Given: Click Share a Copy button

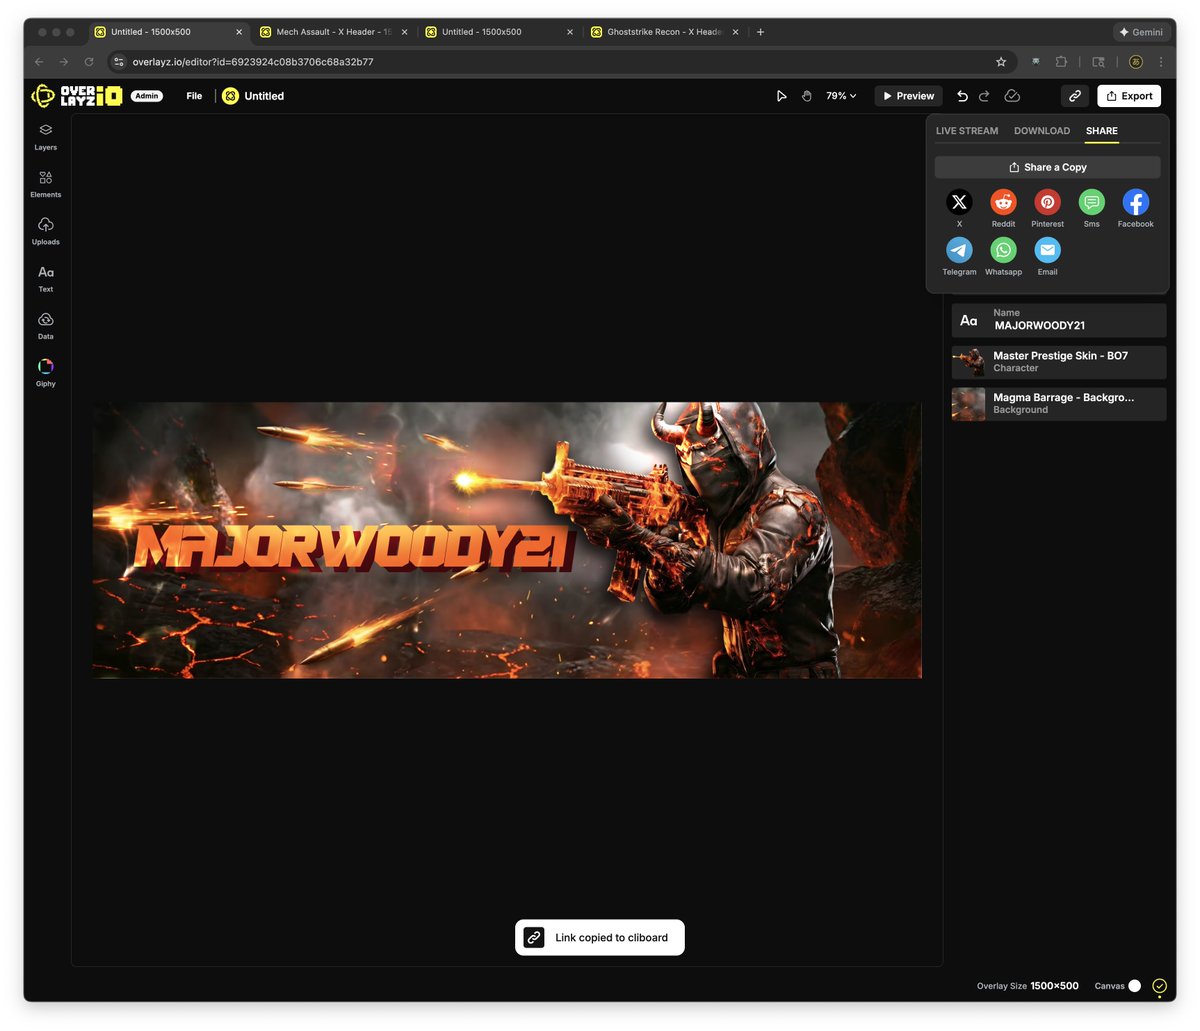Looking at the screenshot, I should (1047, 167).
